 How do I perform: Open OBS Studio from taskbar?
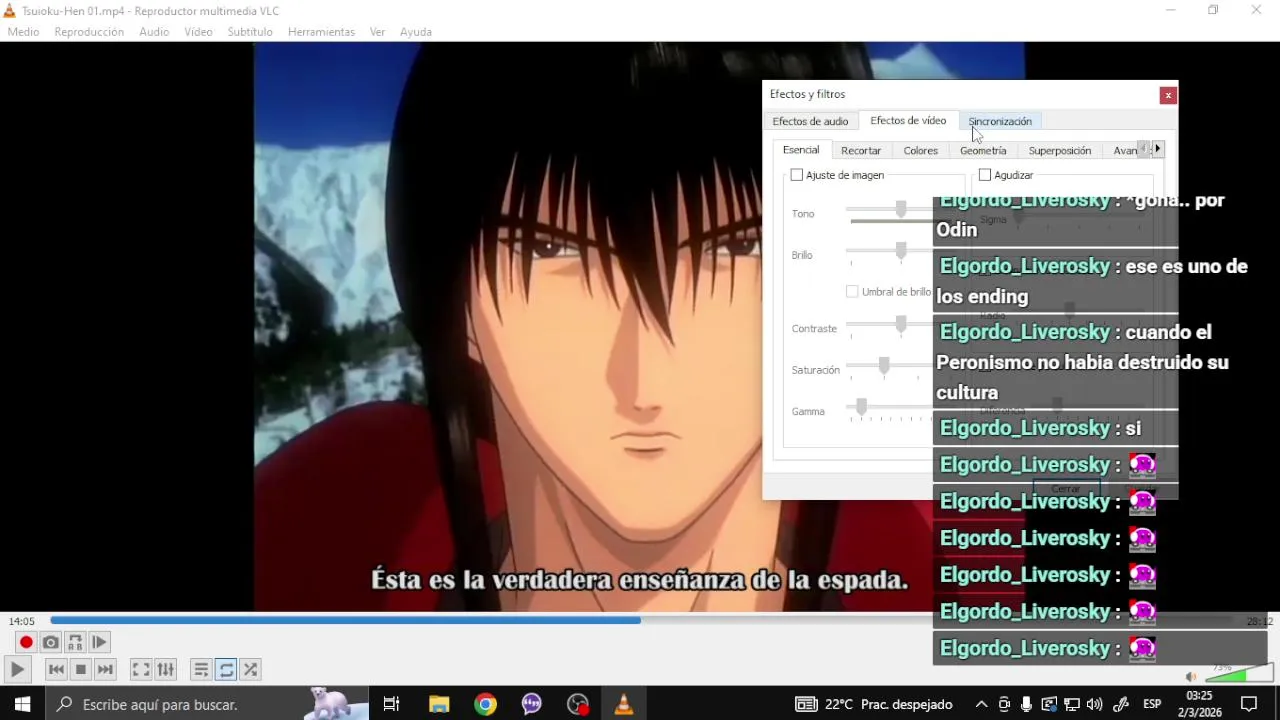tap(578, 704)
